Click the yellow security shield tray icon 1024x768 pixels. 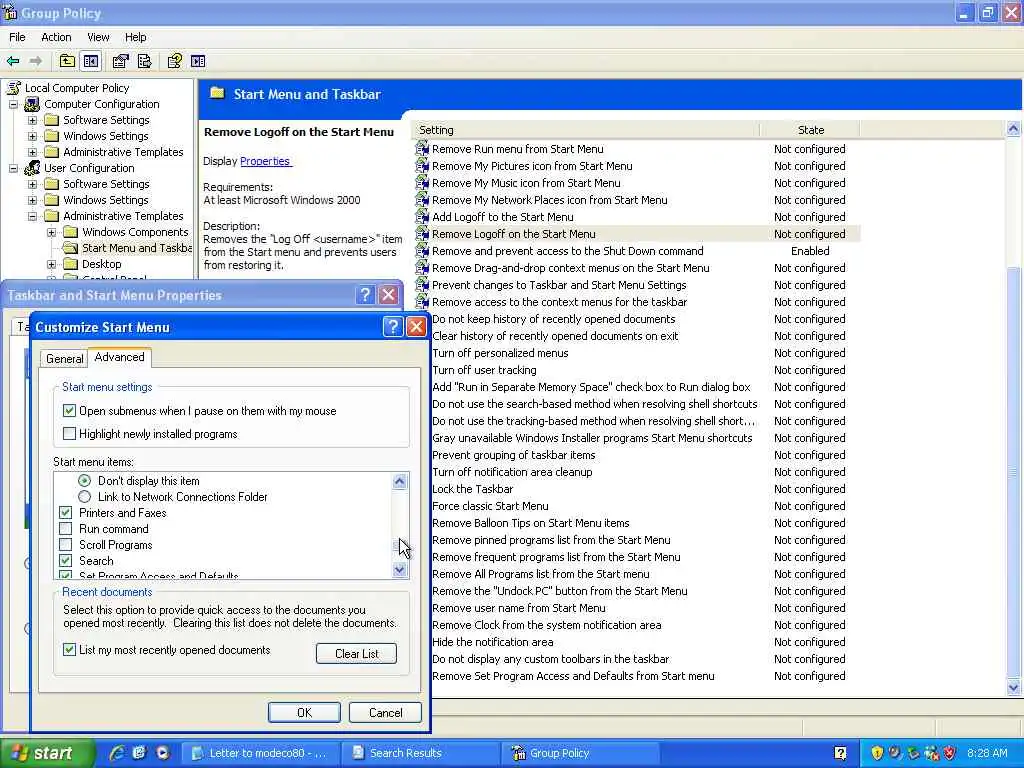877,753
